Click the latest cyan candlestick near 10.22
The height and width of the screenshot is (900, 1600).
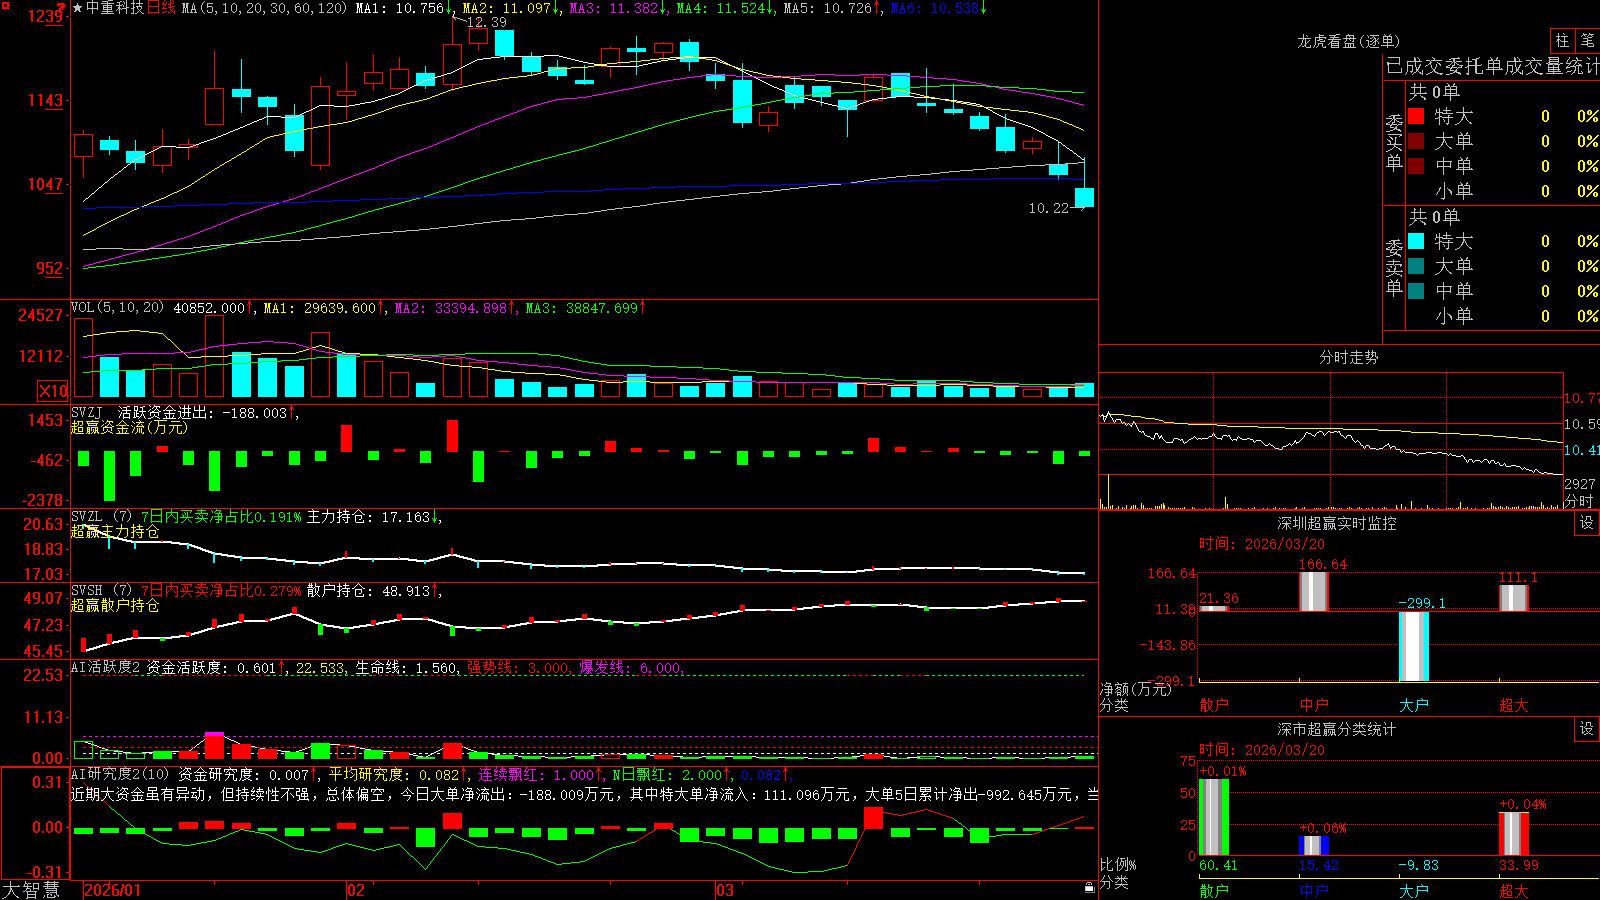pyautogui.click(x=1084, y=197)
